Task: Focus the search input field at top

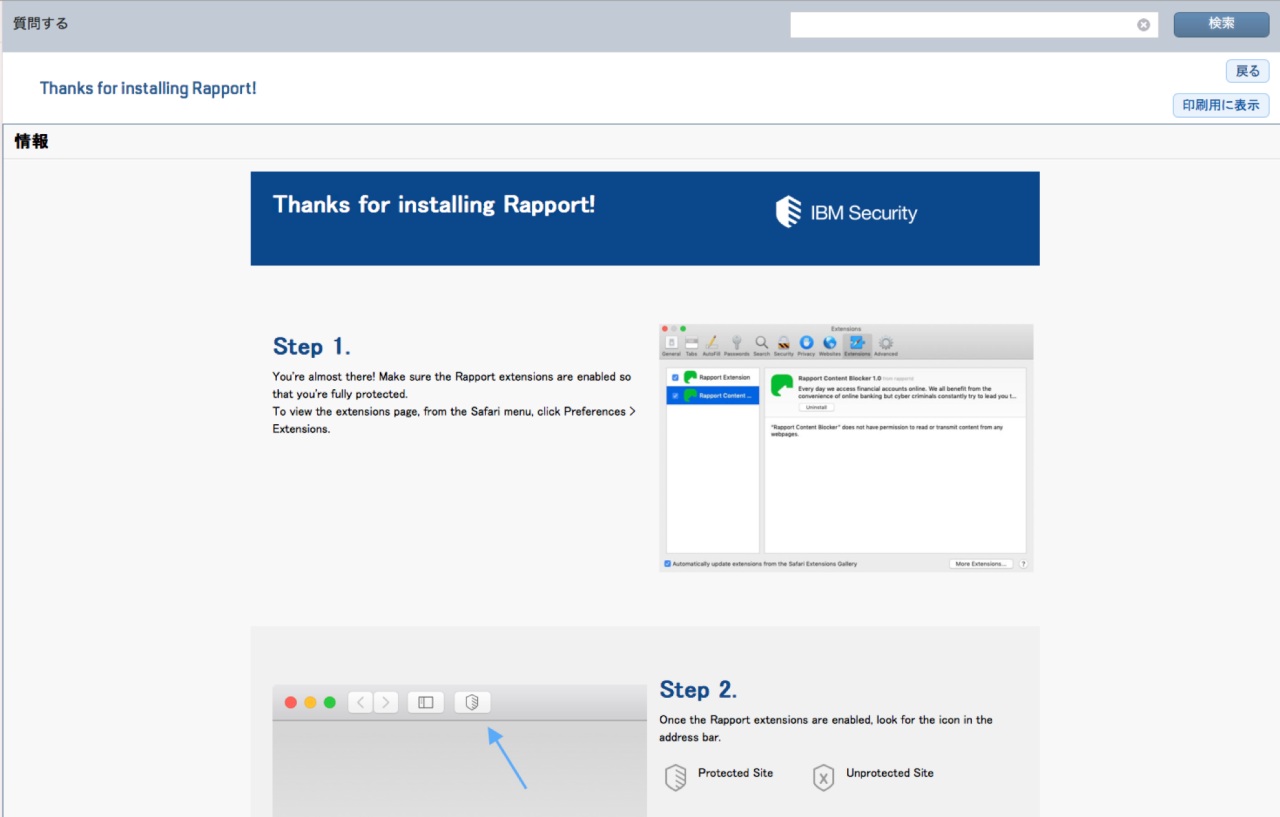Action: point(974,25)
